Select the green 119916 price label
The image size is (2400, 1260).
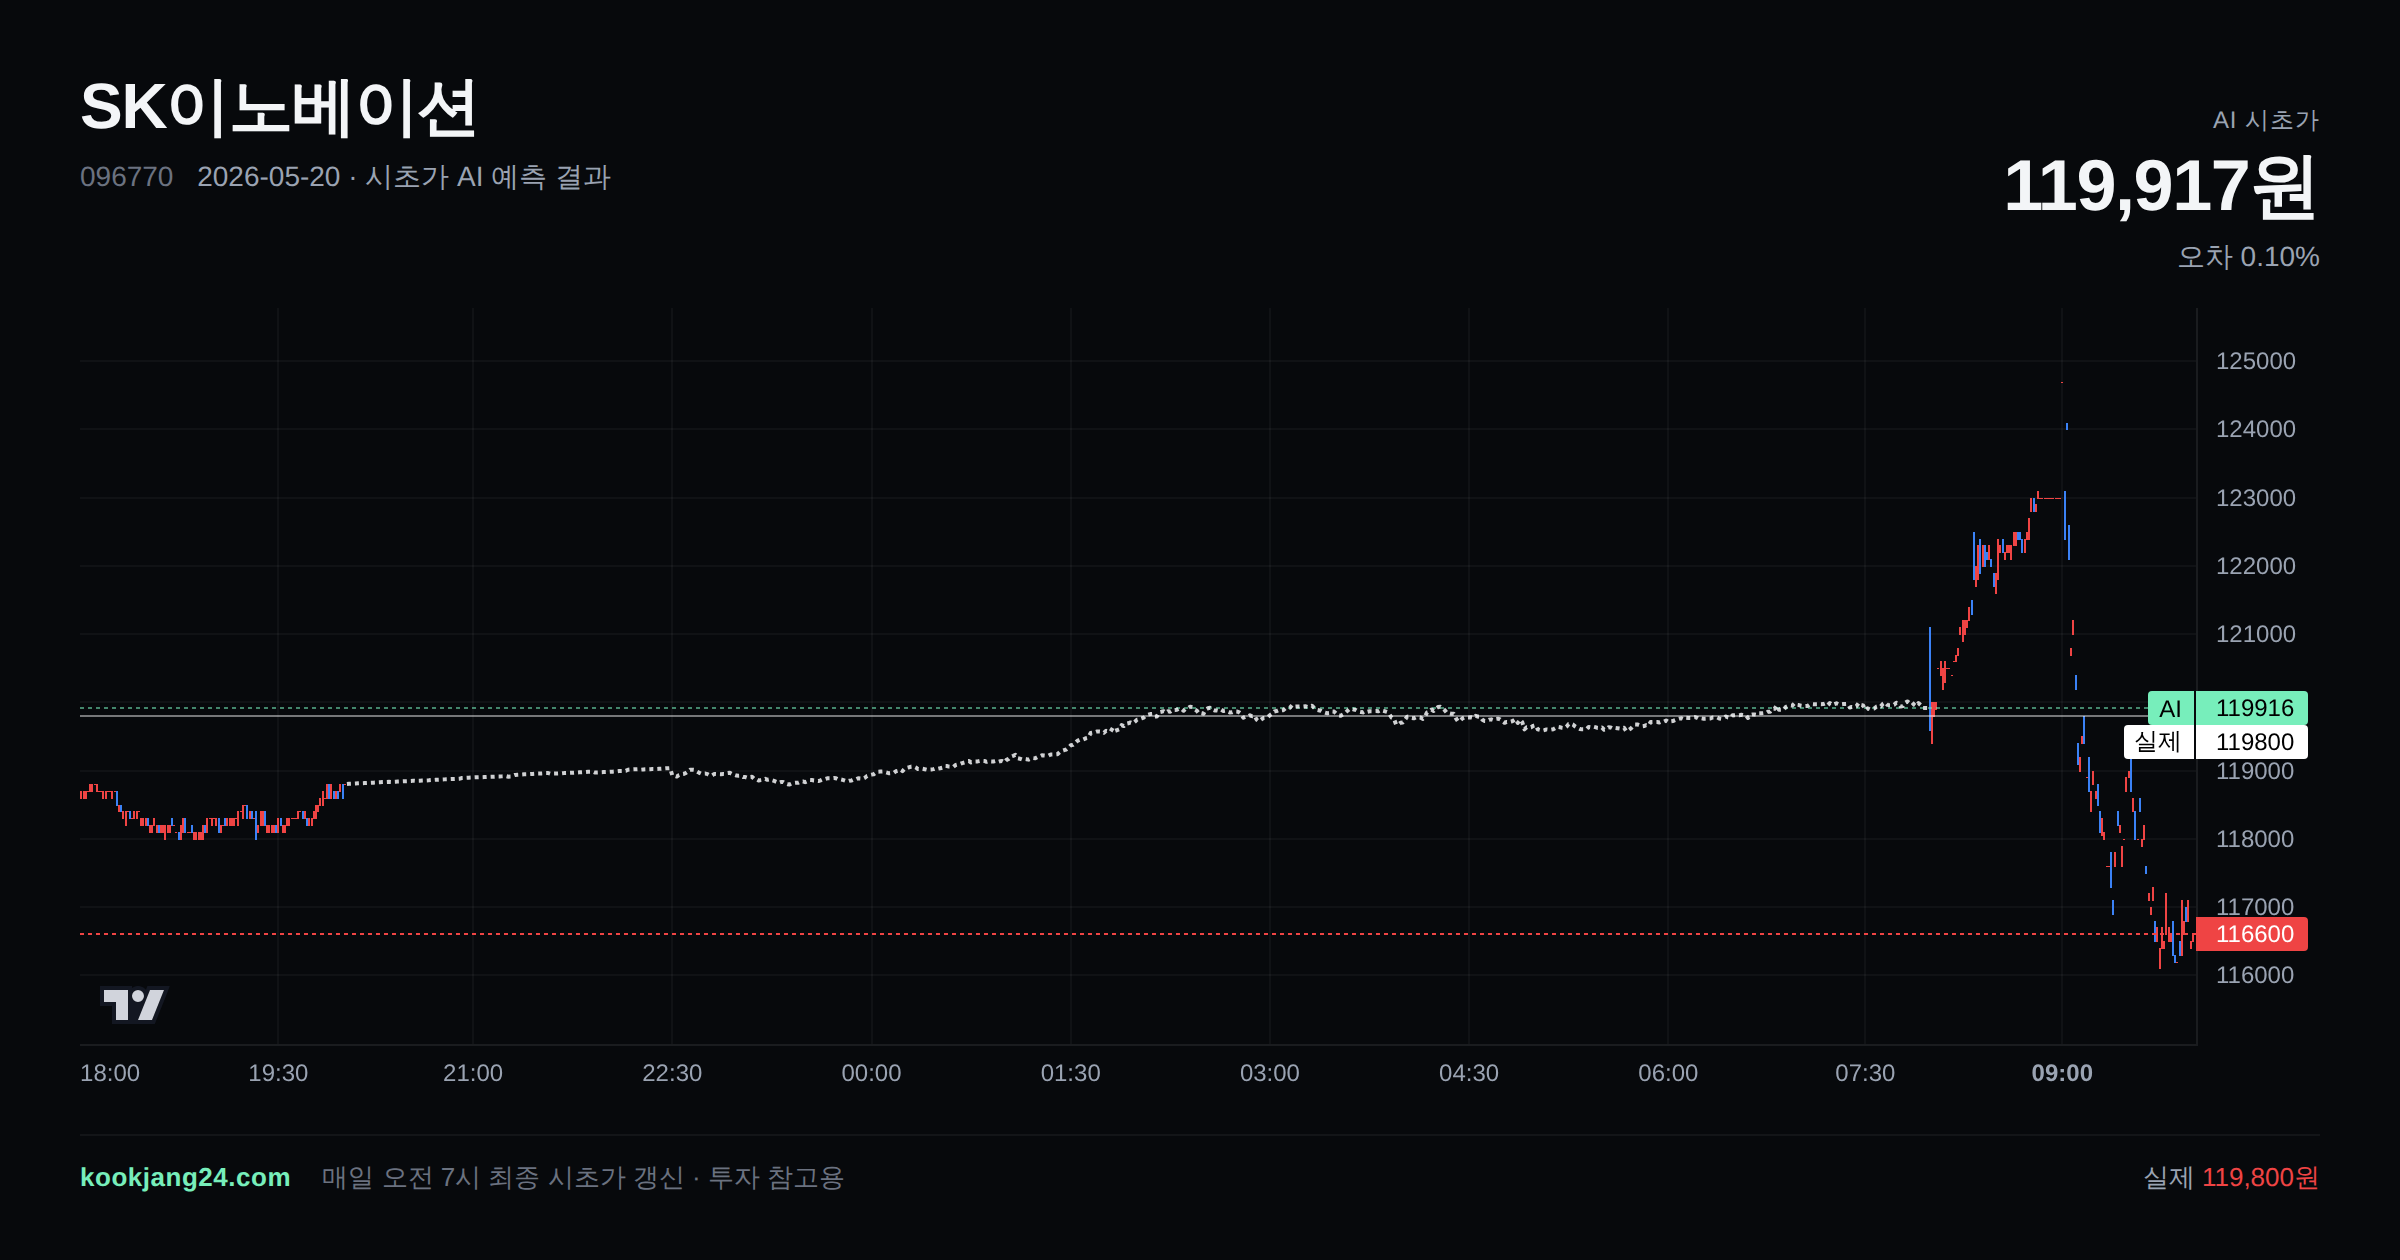pyautogui.click(x=2254, y=708)
